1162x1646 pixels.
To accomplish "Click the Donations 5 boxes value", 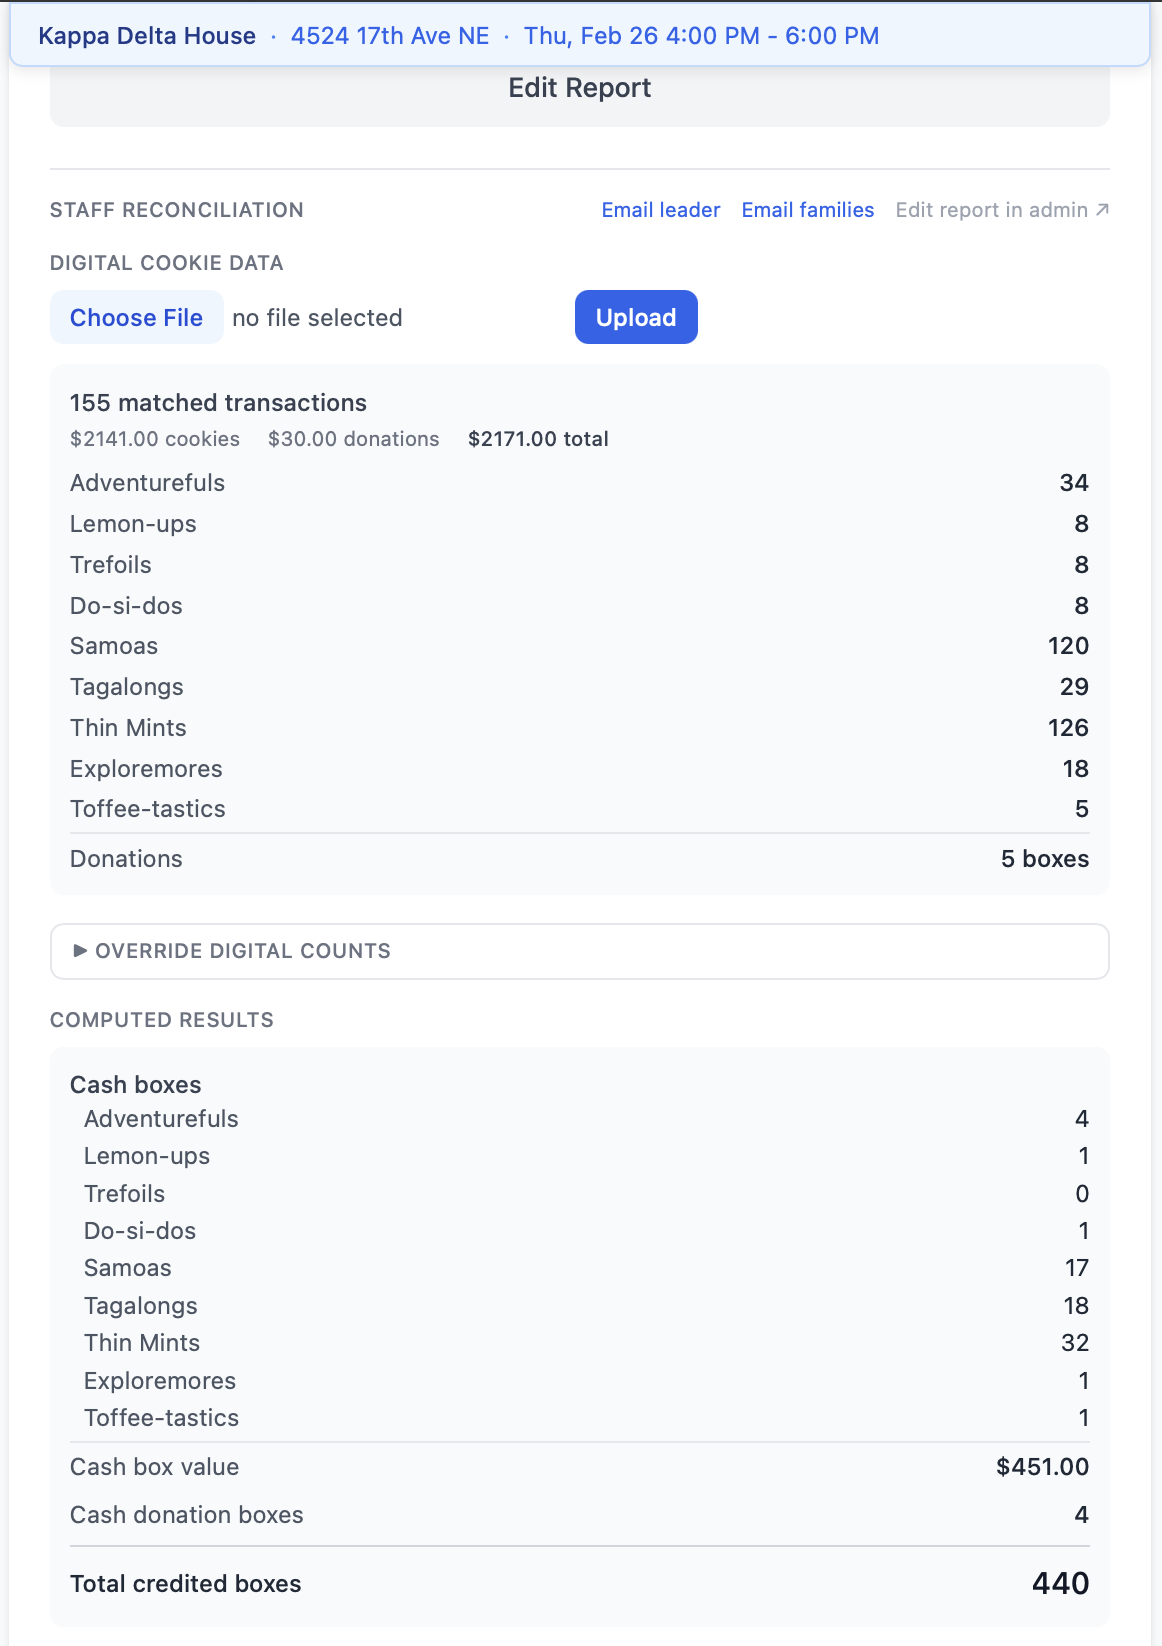I will tap(1044, 859).
